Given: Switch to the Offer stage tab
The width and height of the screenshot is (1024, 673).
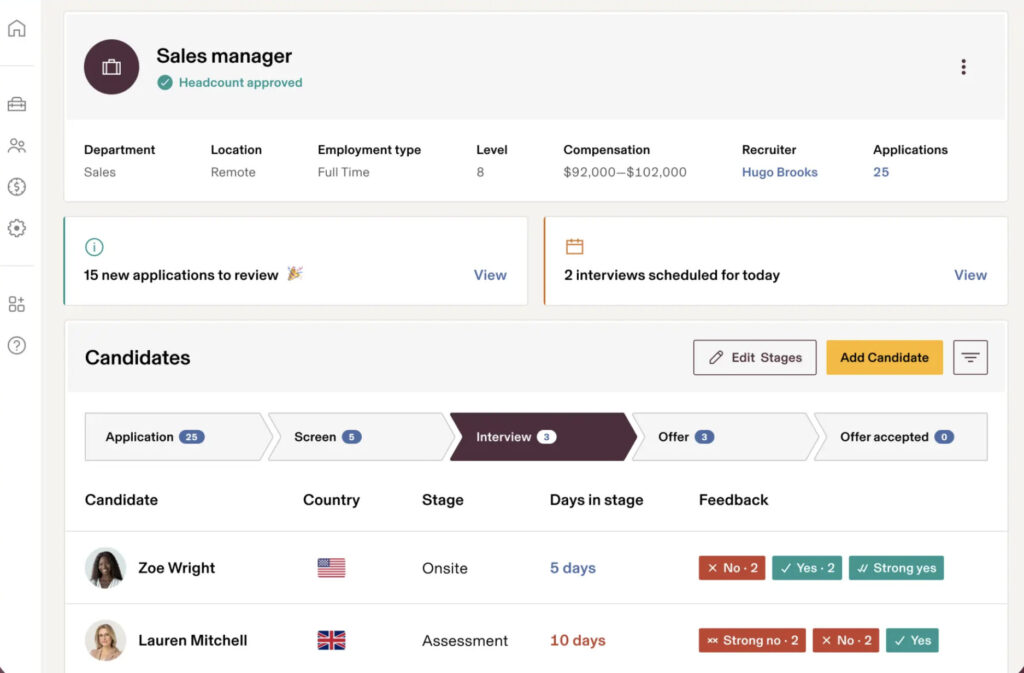Looking at the screenshot, I should 724,437.
